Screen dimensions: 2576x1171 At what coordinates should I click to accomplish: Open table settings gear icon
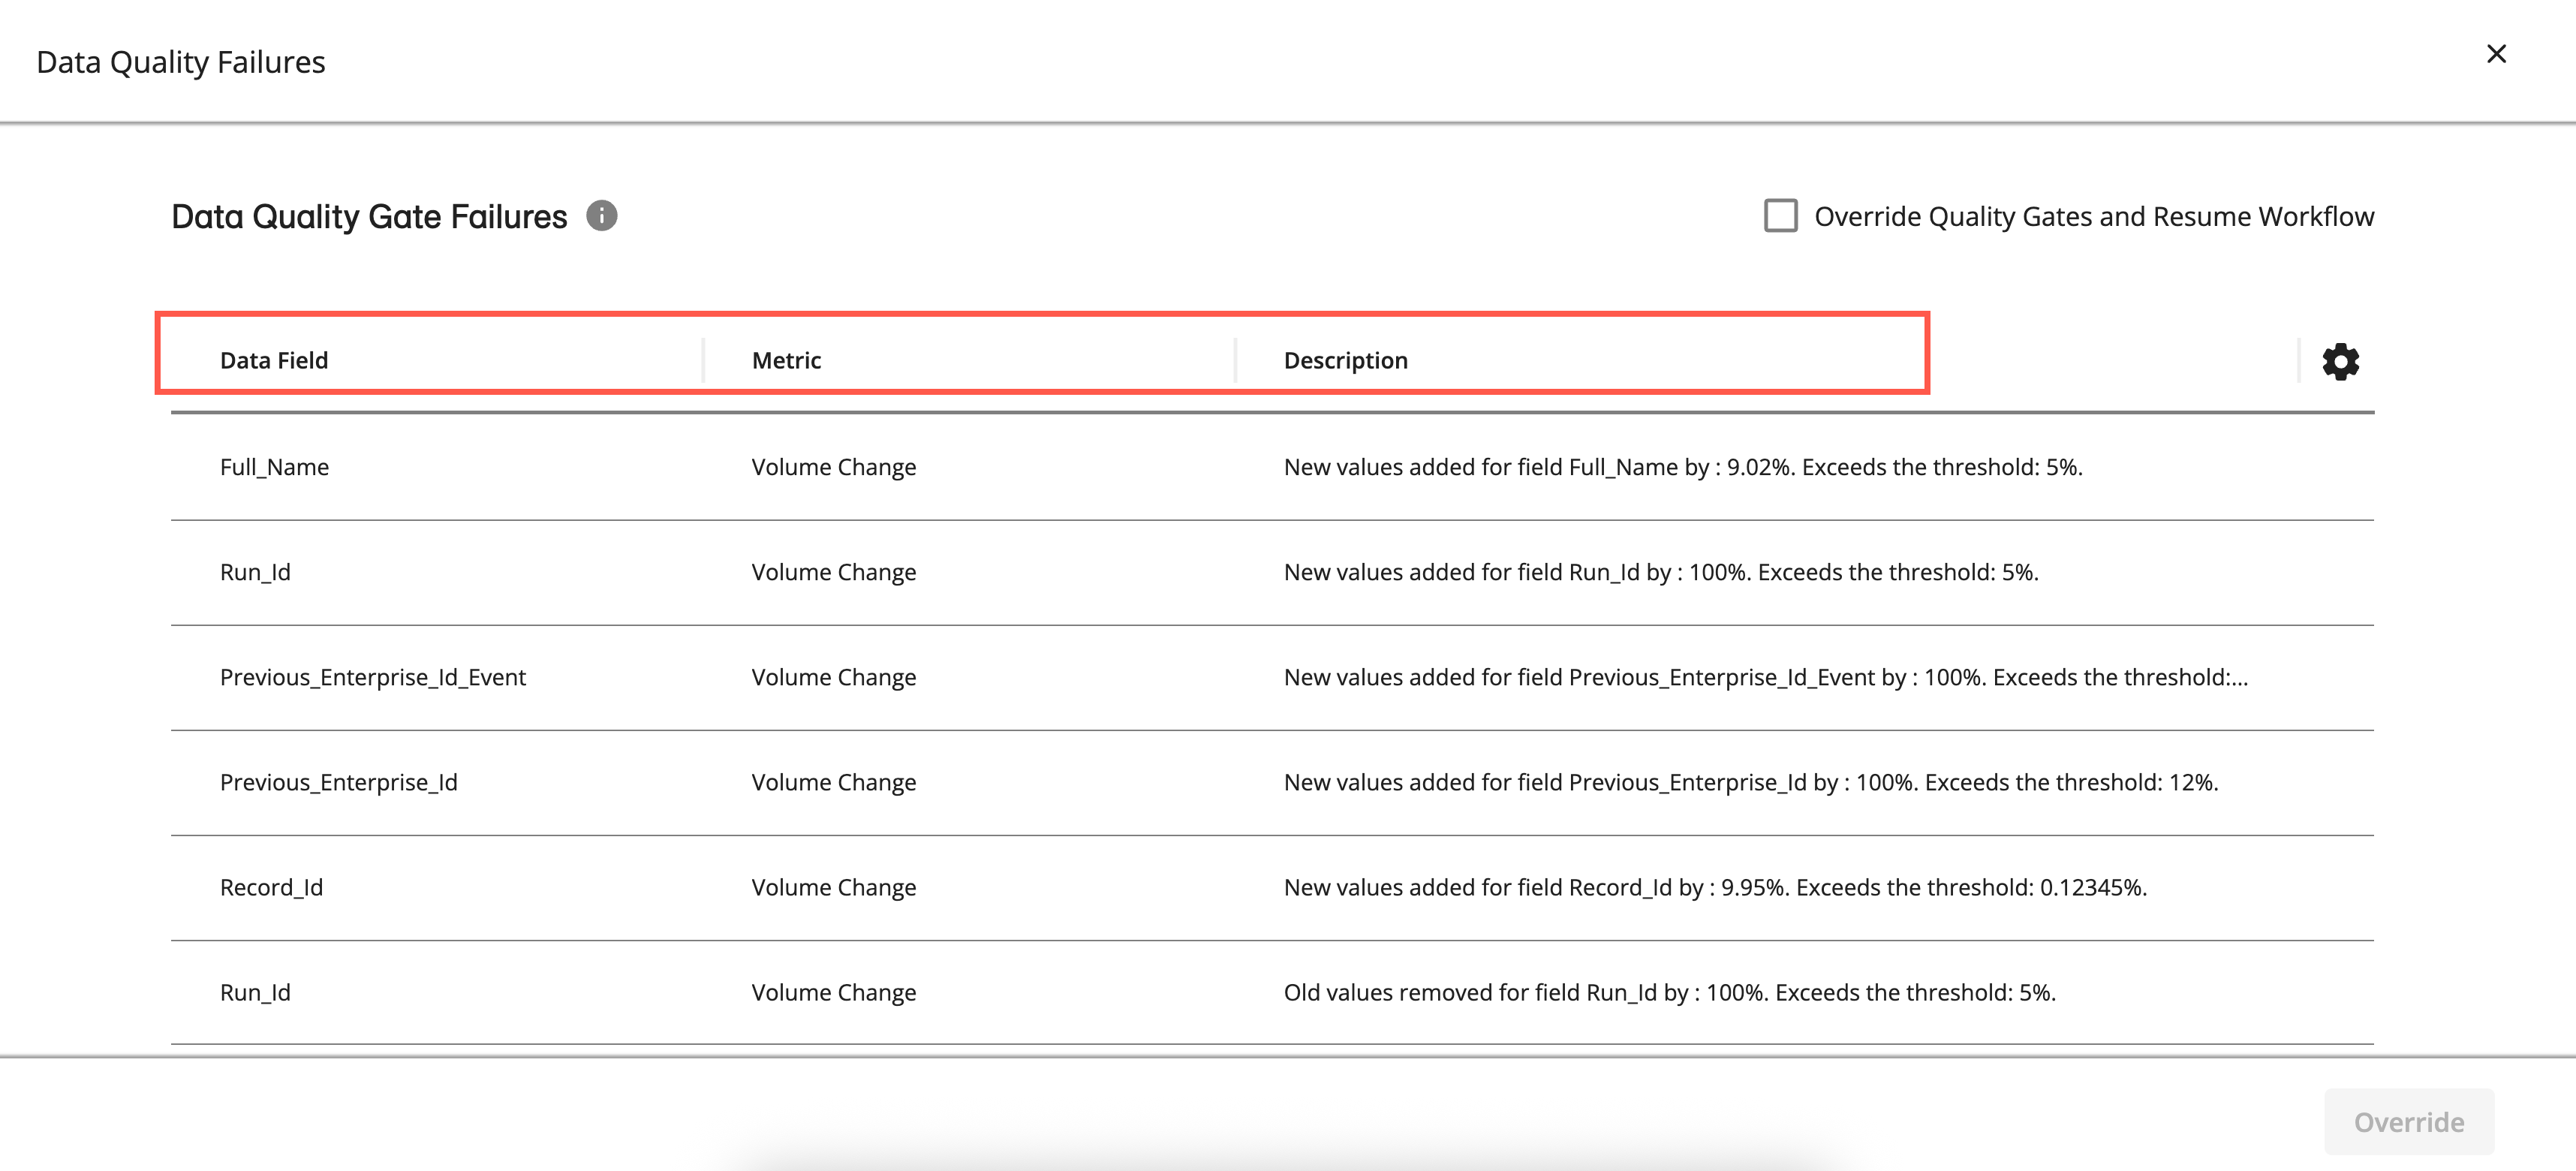click(2340, 361)
